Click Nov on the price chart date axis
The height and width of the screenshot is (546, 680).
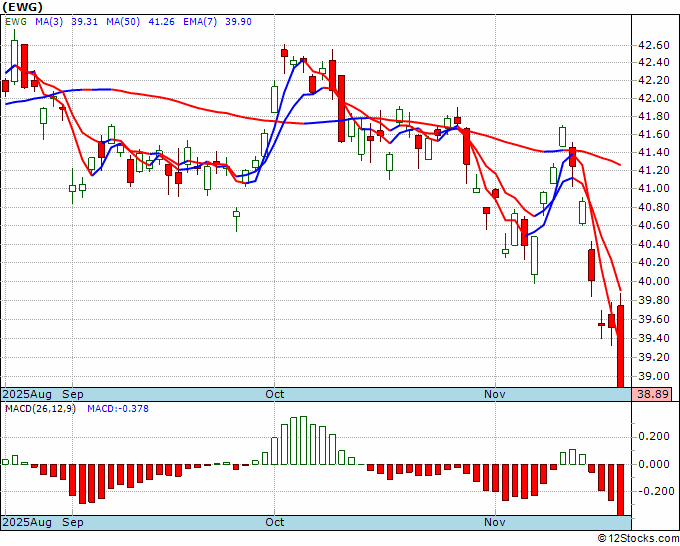(x=495, y=394)
